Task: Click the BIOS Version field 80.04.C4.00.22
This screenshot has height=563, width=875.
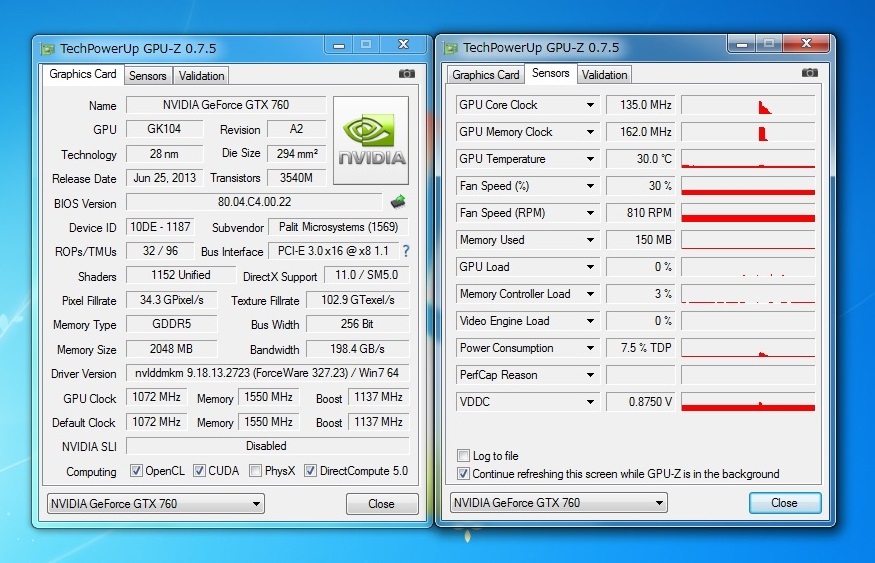Action: [x=254, y=202]
